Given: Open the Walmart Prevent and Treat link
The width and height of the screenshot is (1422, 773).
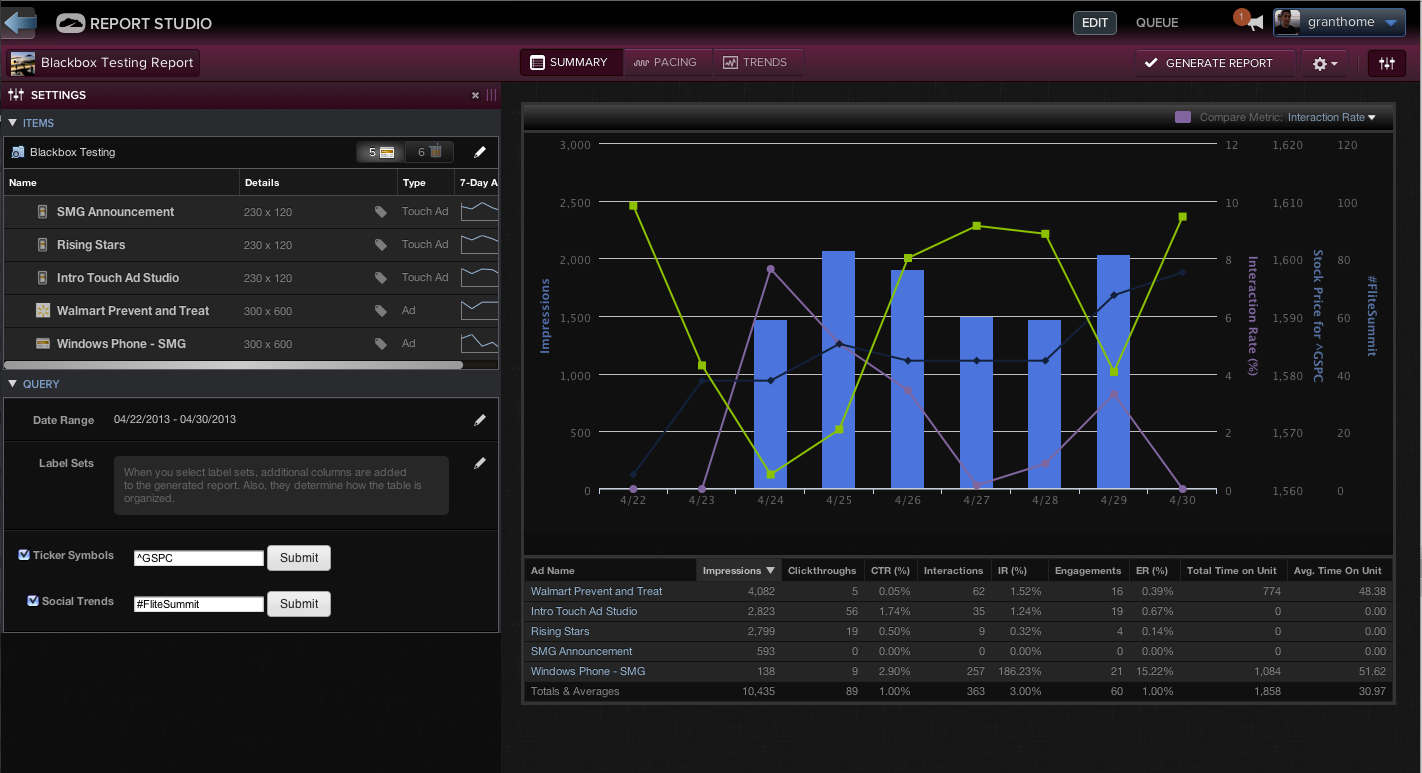Looking at the screenshot, I should [596, 591].
